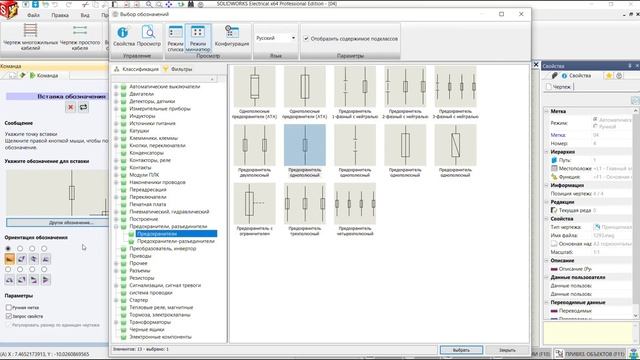Select Предохранитель 1-фазный с нейтралью thumbnail
This screenshot has height=360, width=640.
[x=355, y=92]
